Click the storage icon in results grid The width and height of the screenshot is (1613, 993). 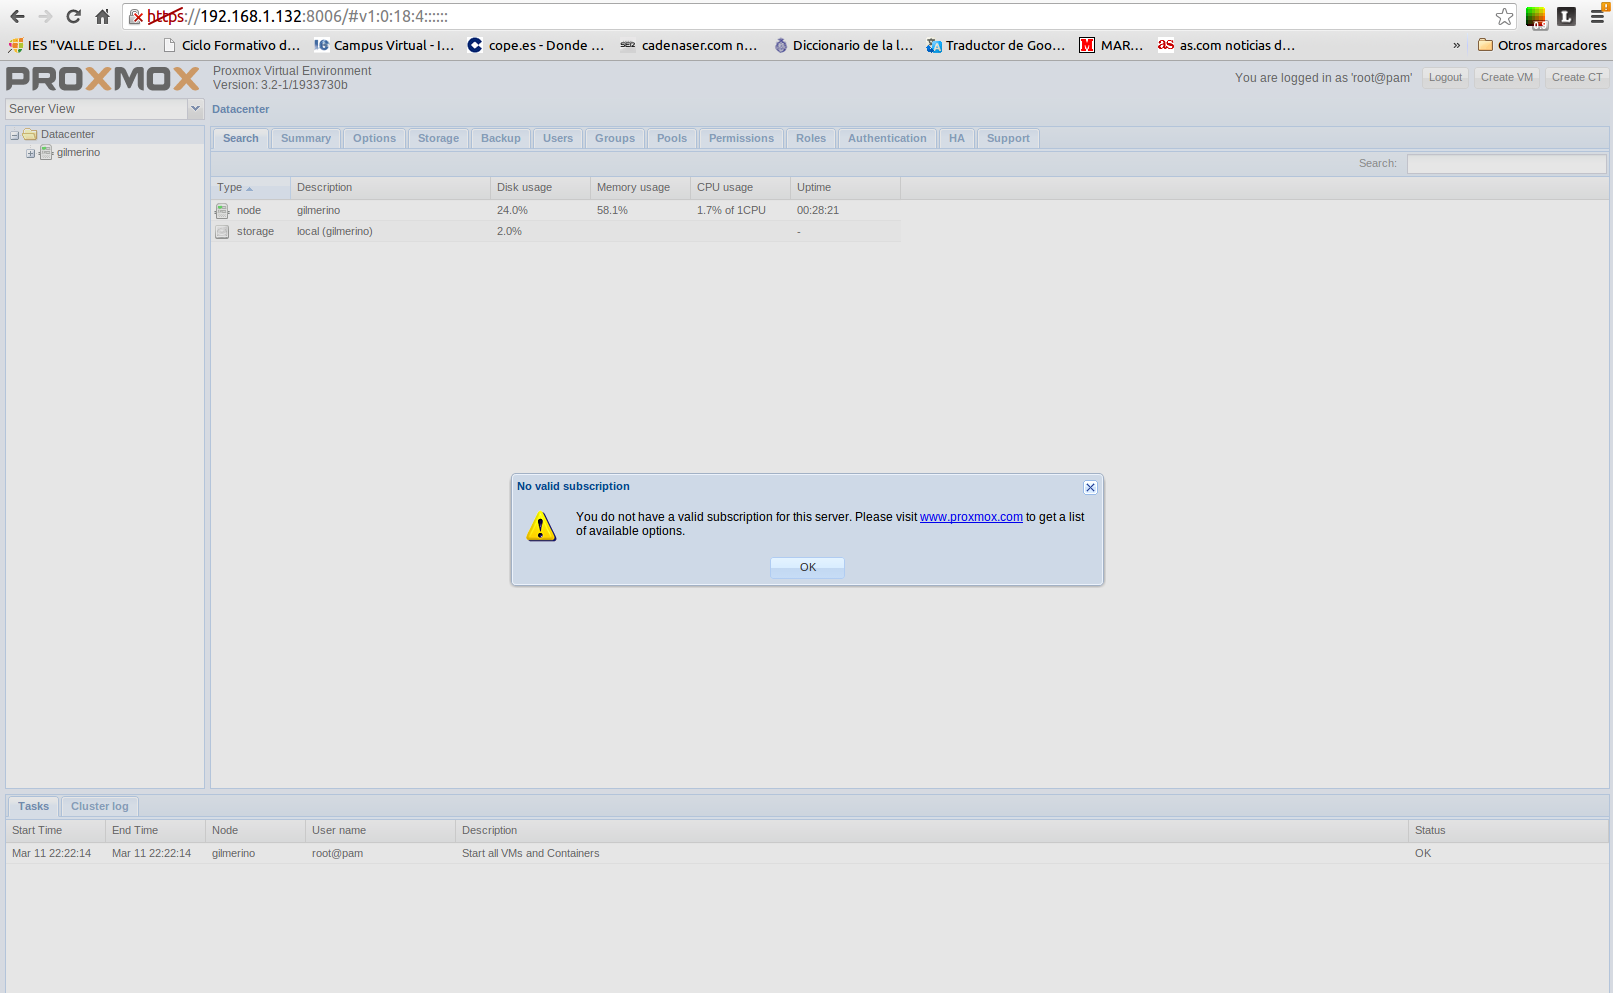point(222,232)
